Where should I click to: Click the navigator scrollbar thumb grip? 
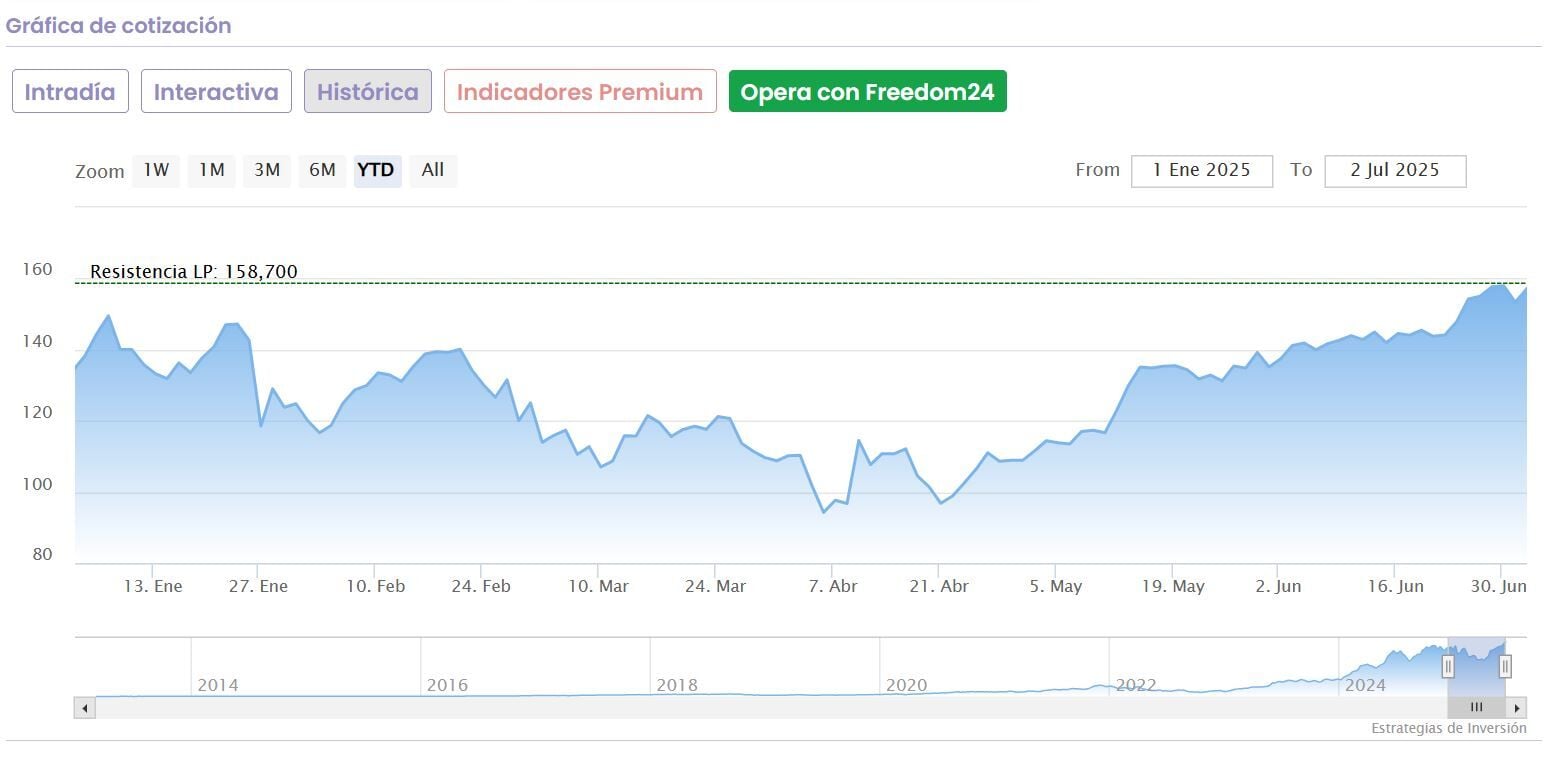click(1476, 707)
